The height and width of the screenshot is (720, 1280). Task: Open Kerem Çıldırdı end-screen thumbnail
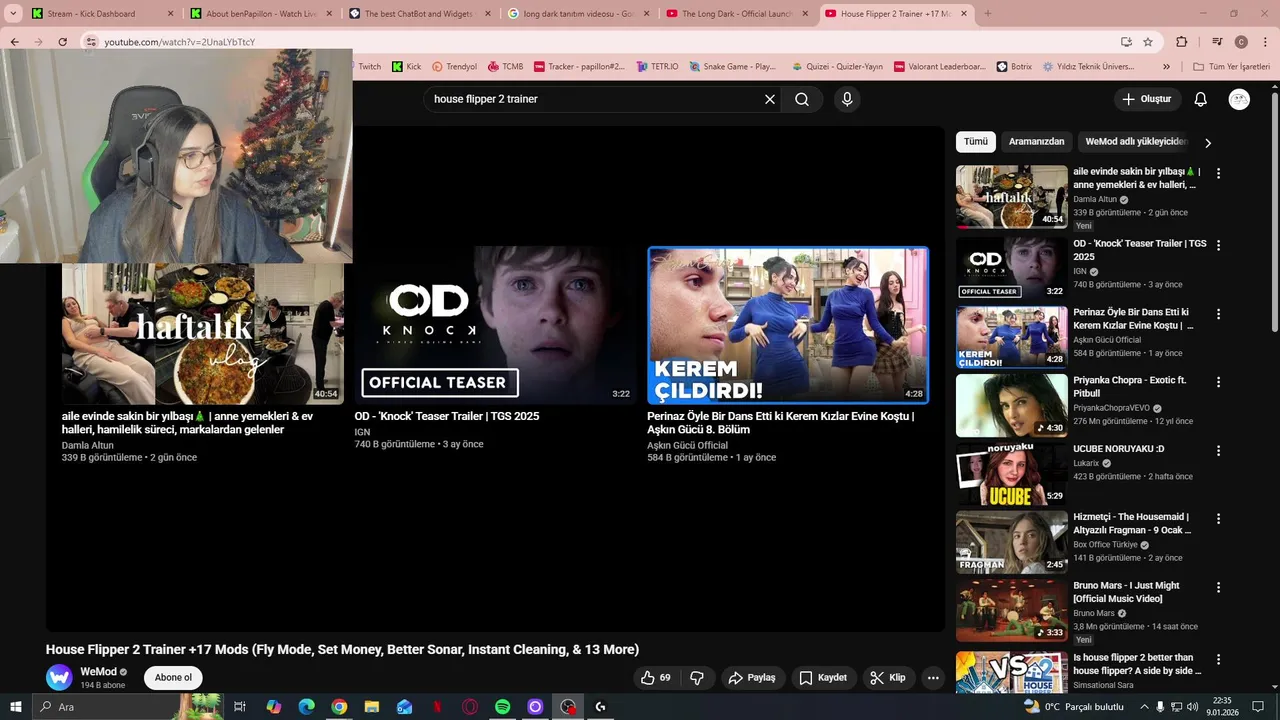click(x=788, y=325)
